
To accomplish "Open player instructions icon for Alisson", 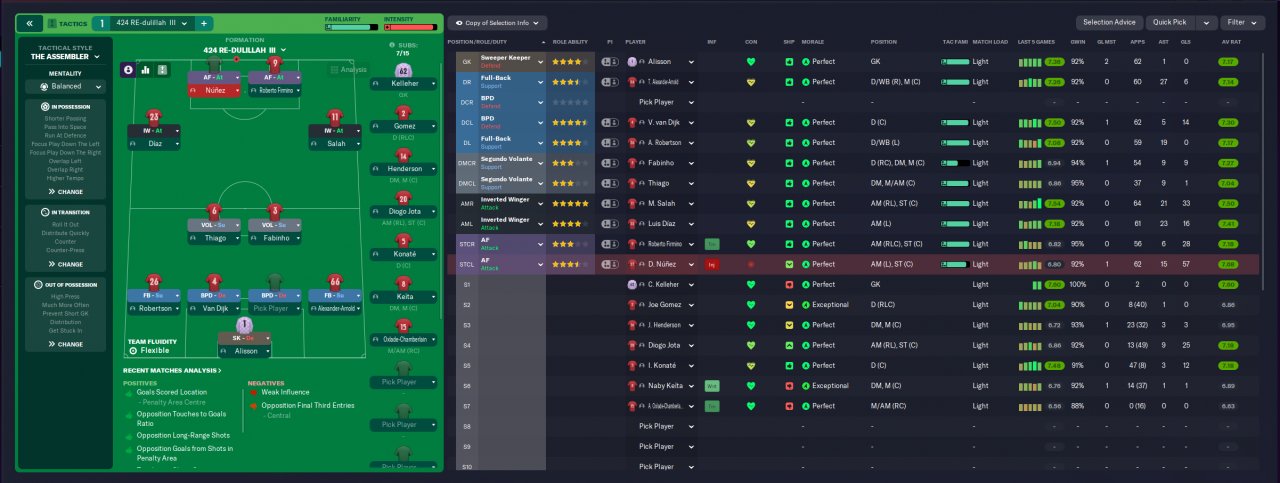I will (x=609, y=61).
